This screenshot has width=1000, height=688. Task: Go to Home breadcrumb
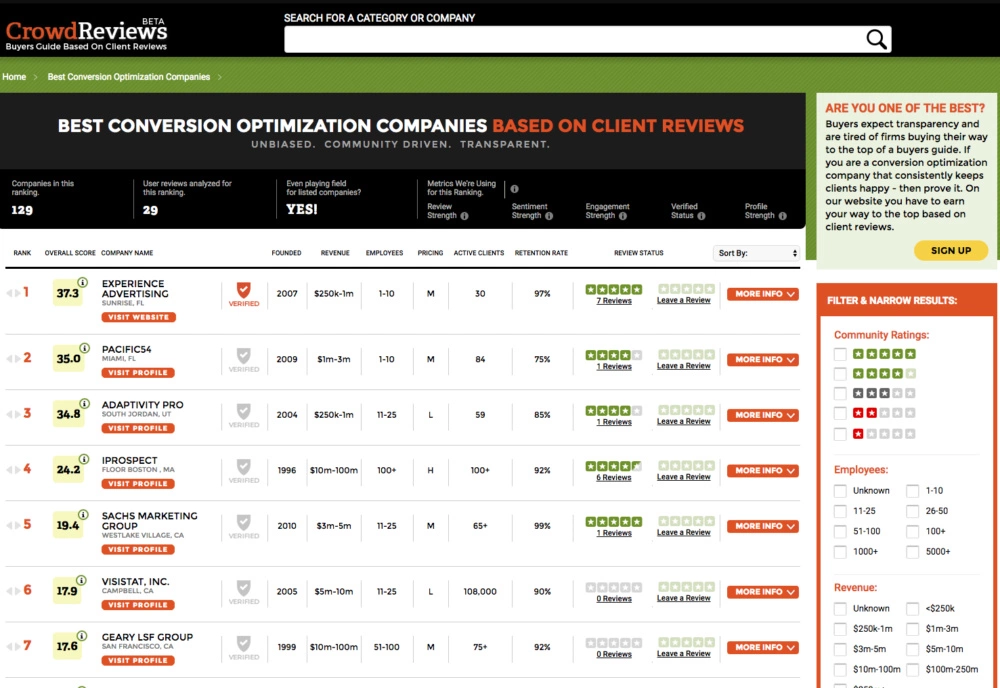(x=14, y=77)
